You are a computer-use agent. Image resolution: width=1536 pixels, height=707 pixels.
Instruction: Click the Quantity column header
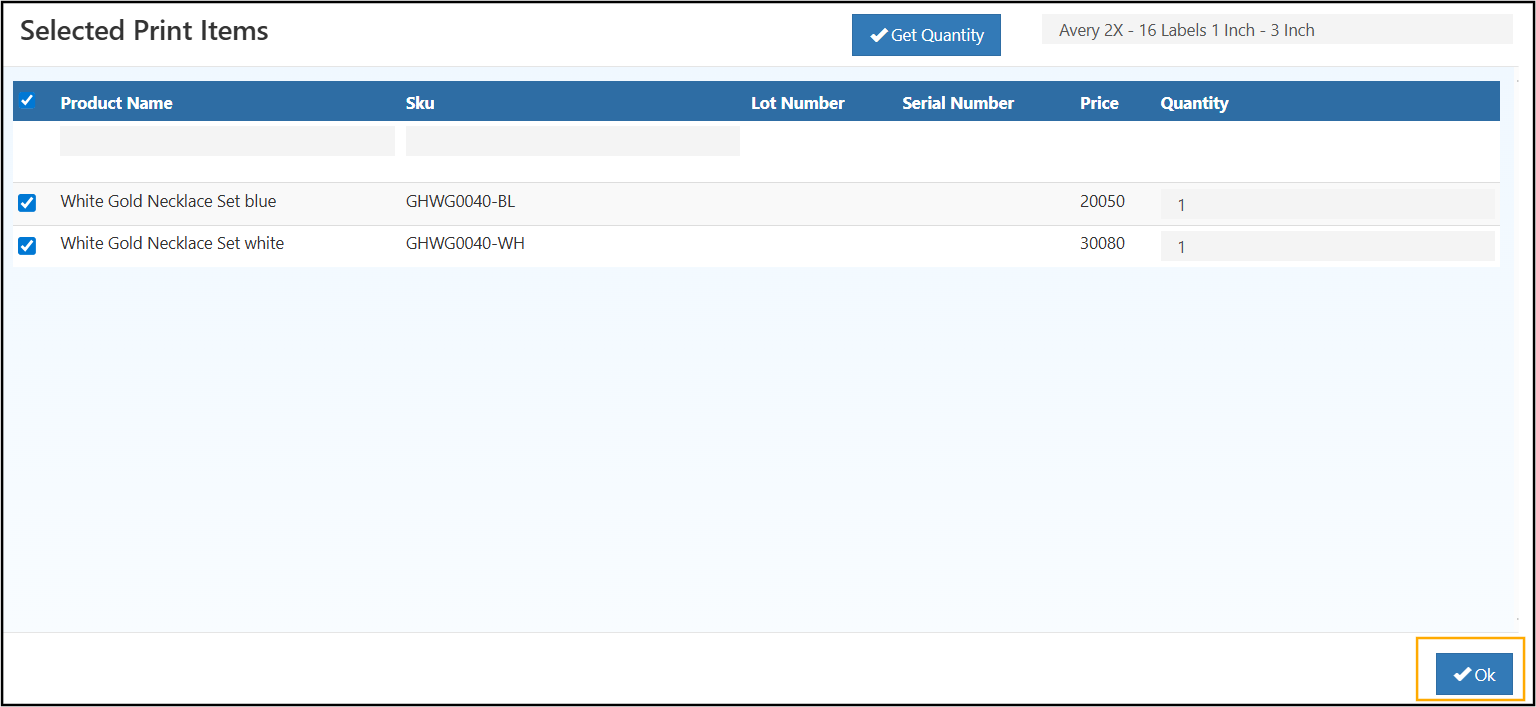click(x=1194, y=103)
